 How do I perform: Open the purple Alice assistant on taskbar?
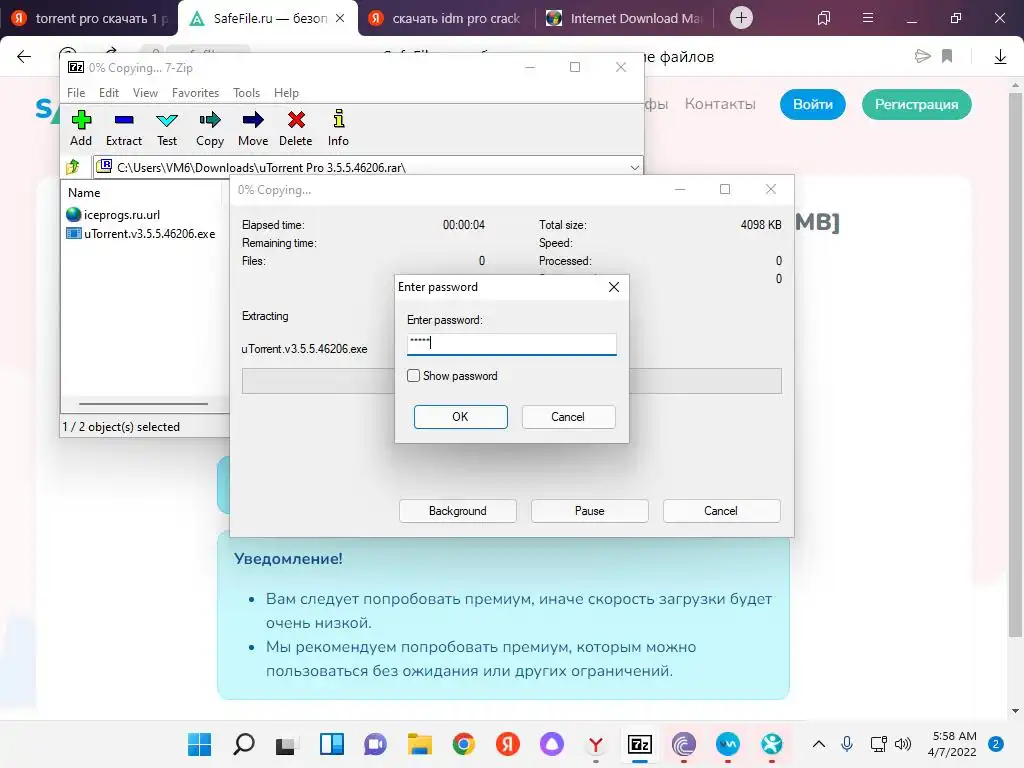pos(552,744)
